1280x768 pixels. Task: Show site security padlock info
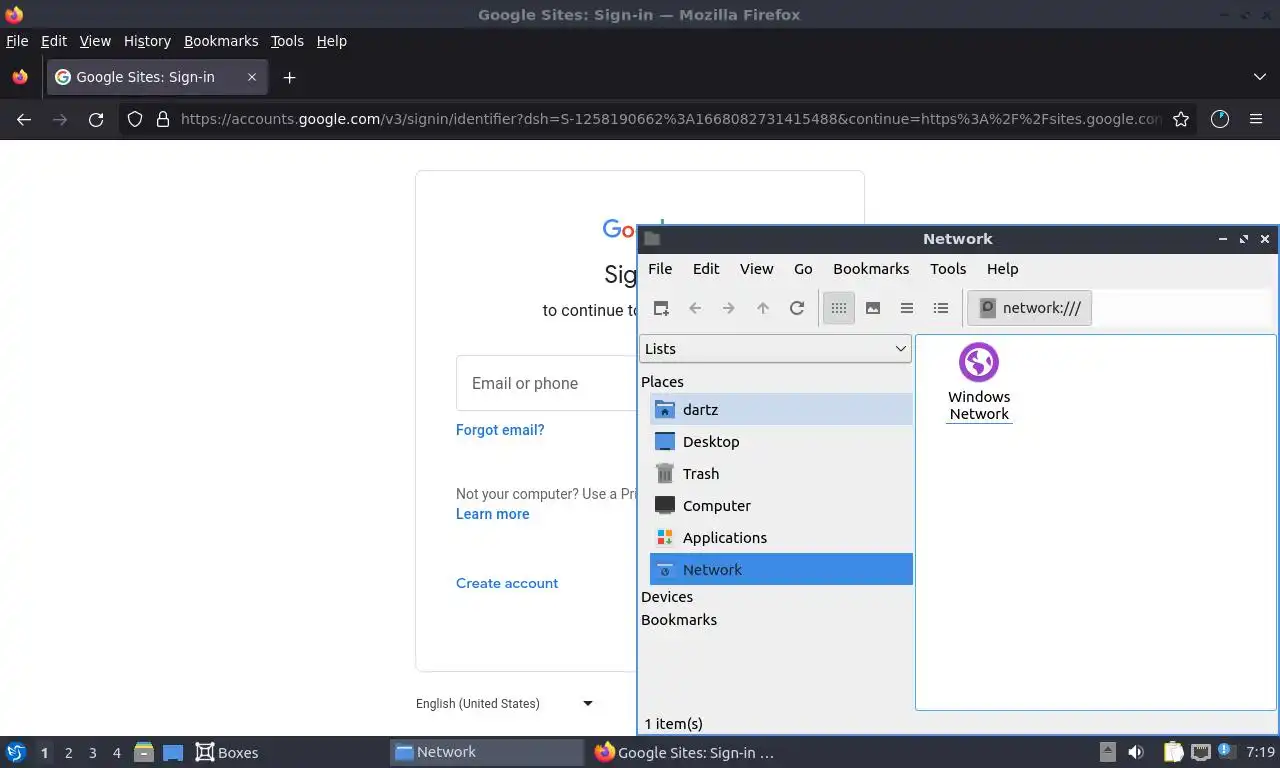[162, 119]
